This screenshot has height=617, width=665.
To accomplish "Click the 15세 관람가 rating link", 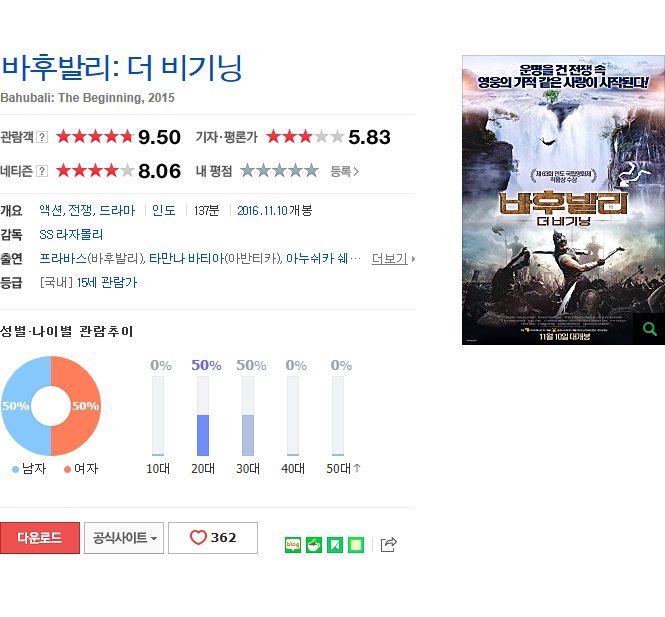I will (x=107, y=282).
